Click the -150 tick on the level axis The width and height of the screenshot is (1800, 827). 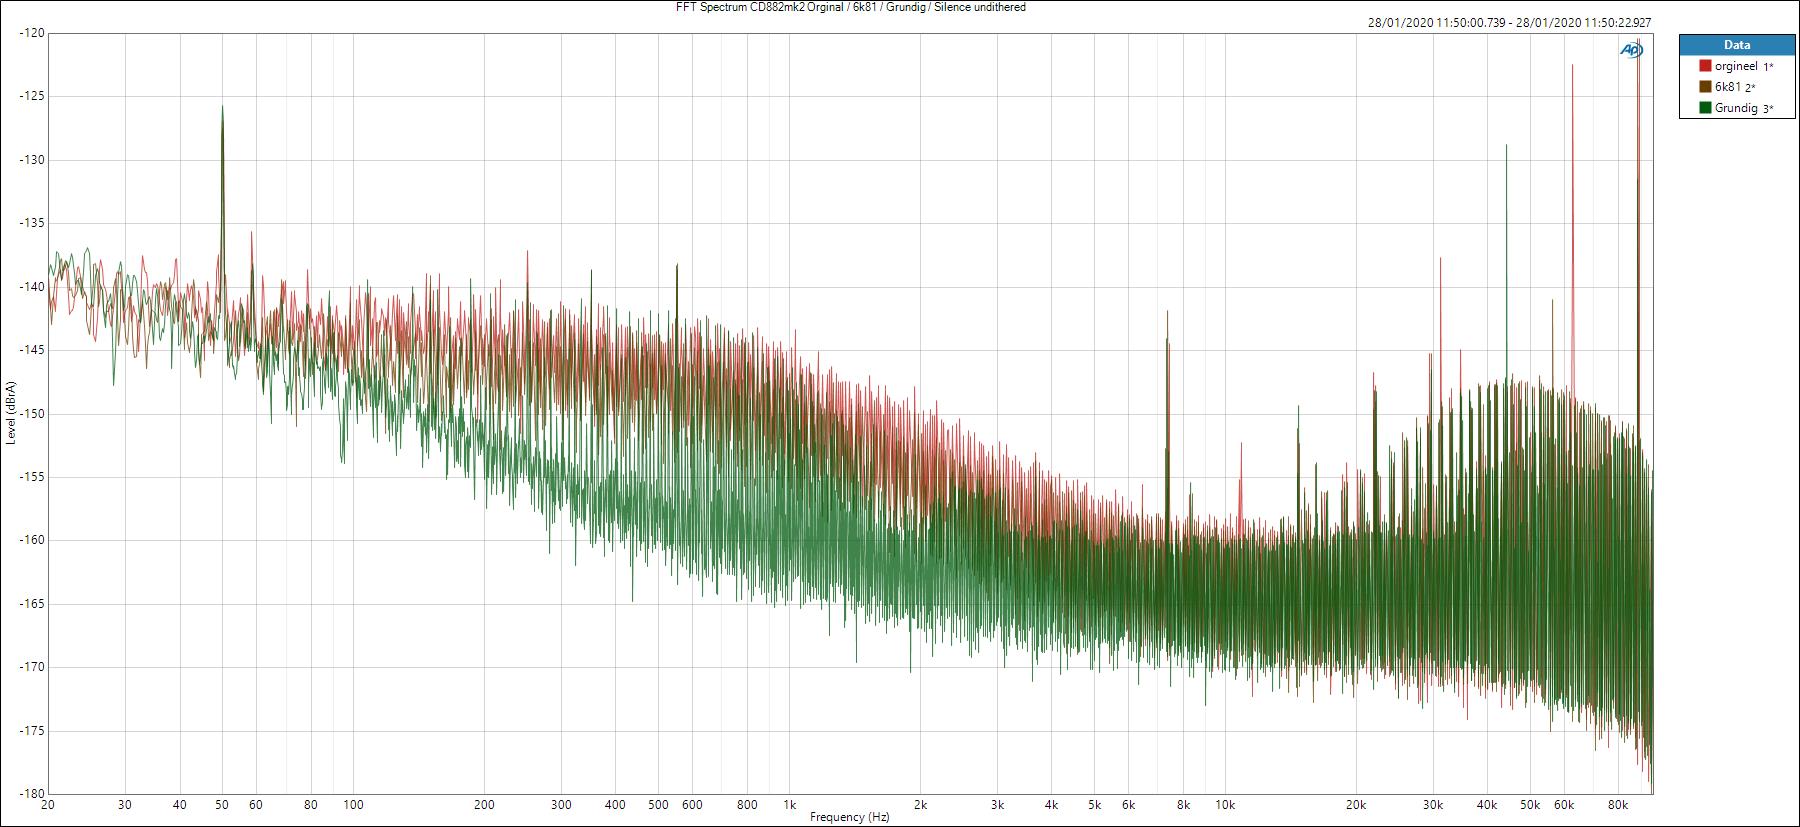click(31, 413)
